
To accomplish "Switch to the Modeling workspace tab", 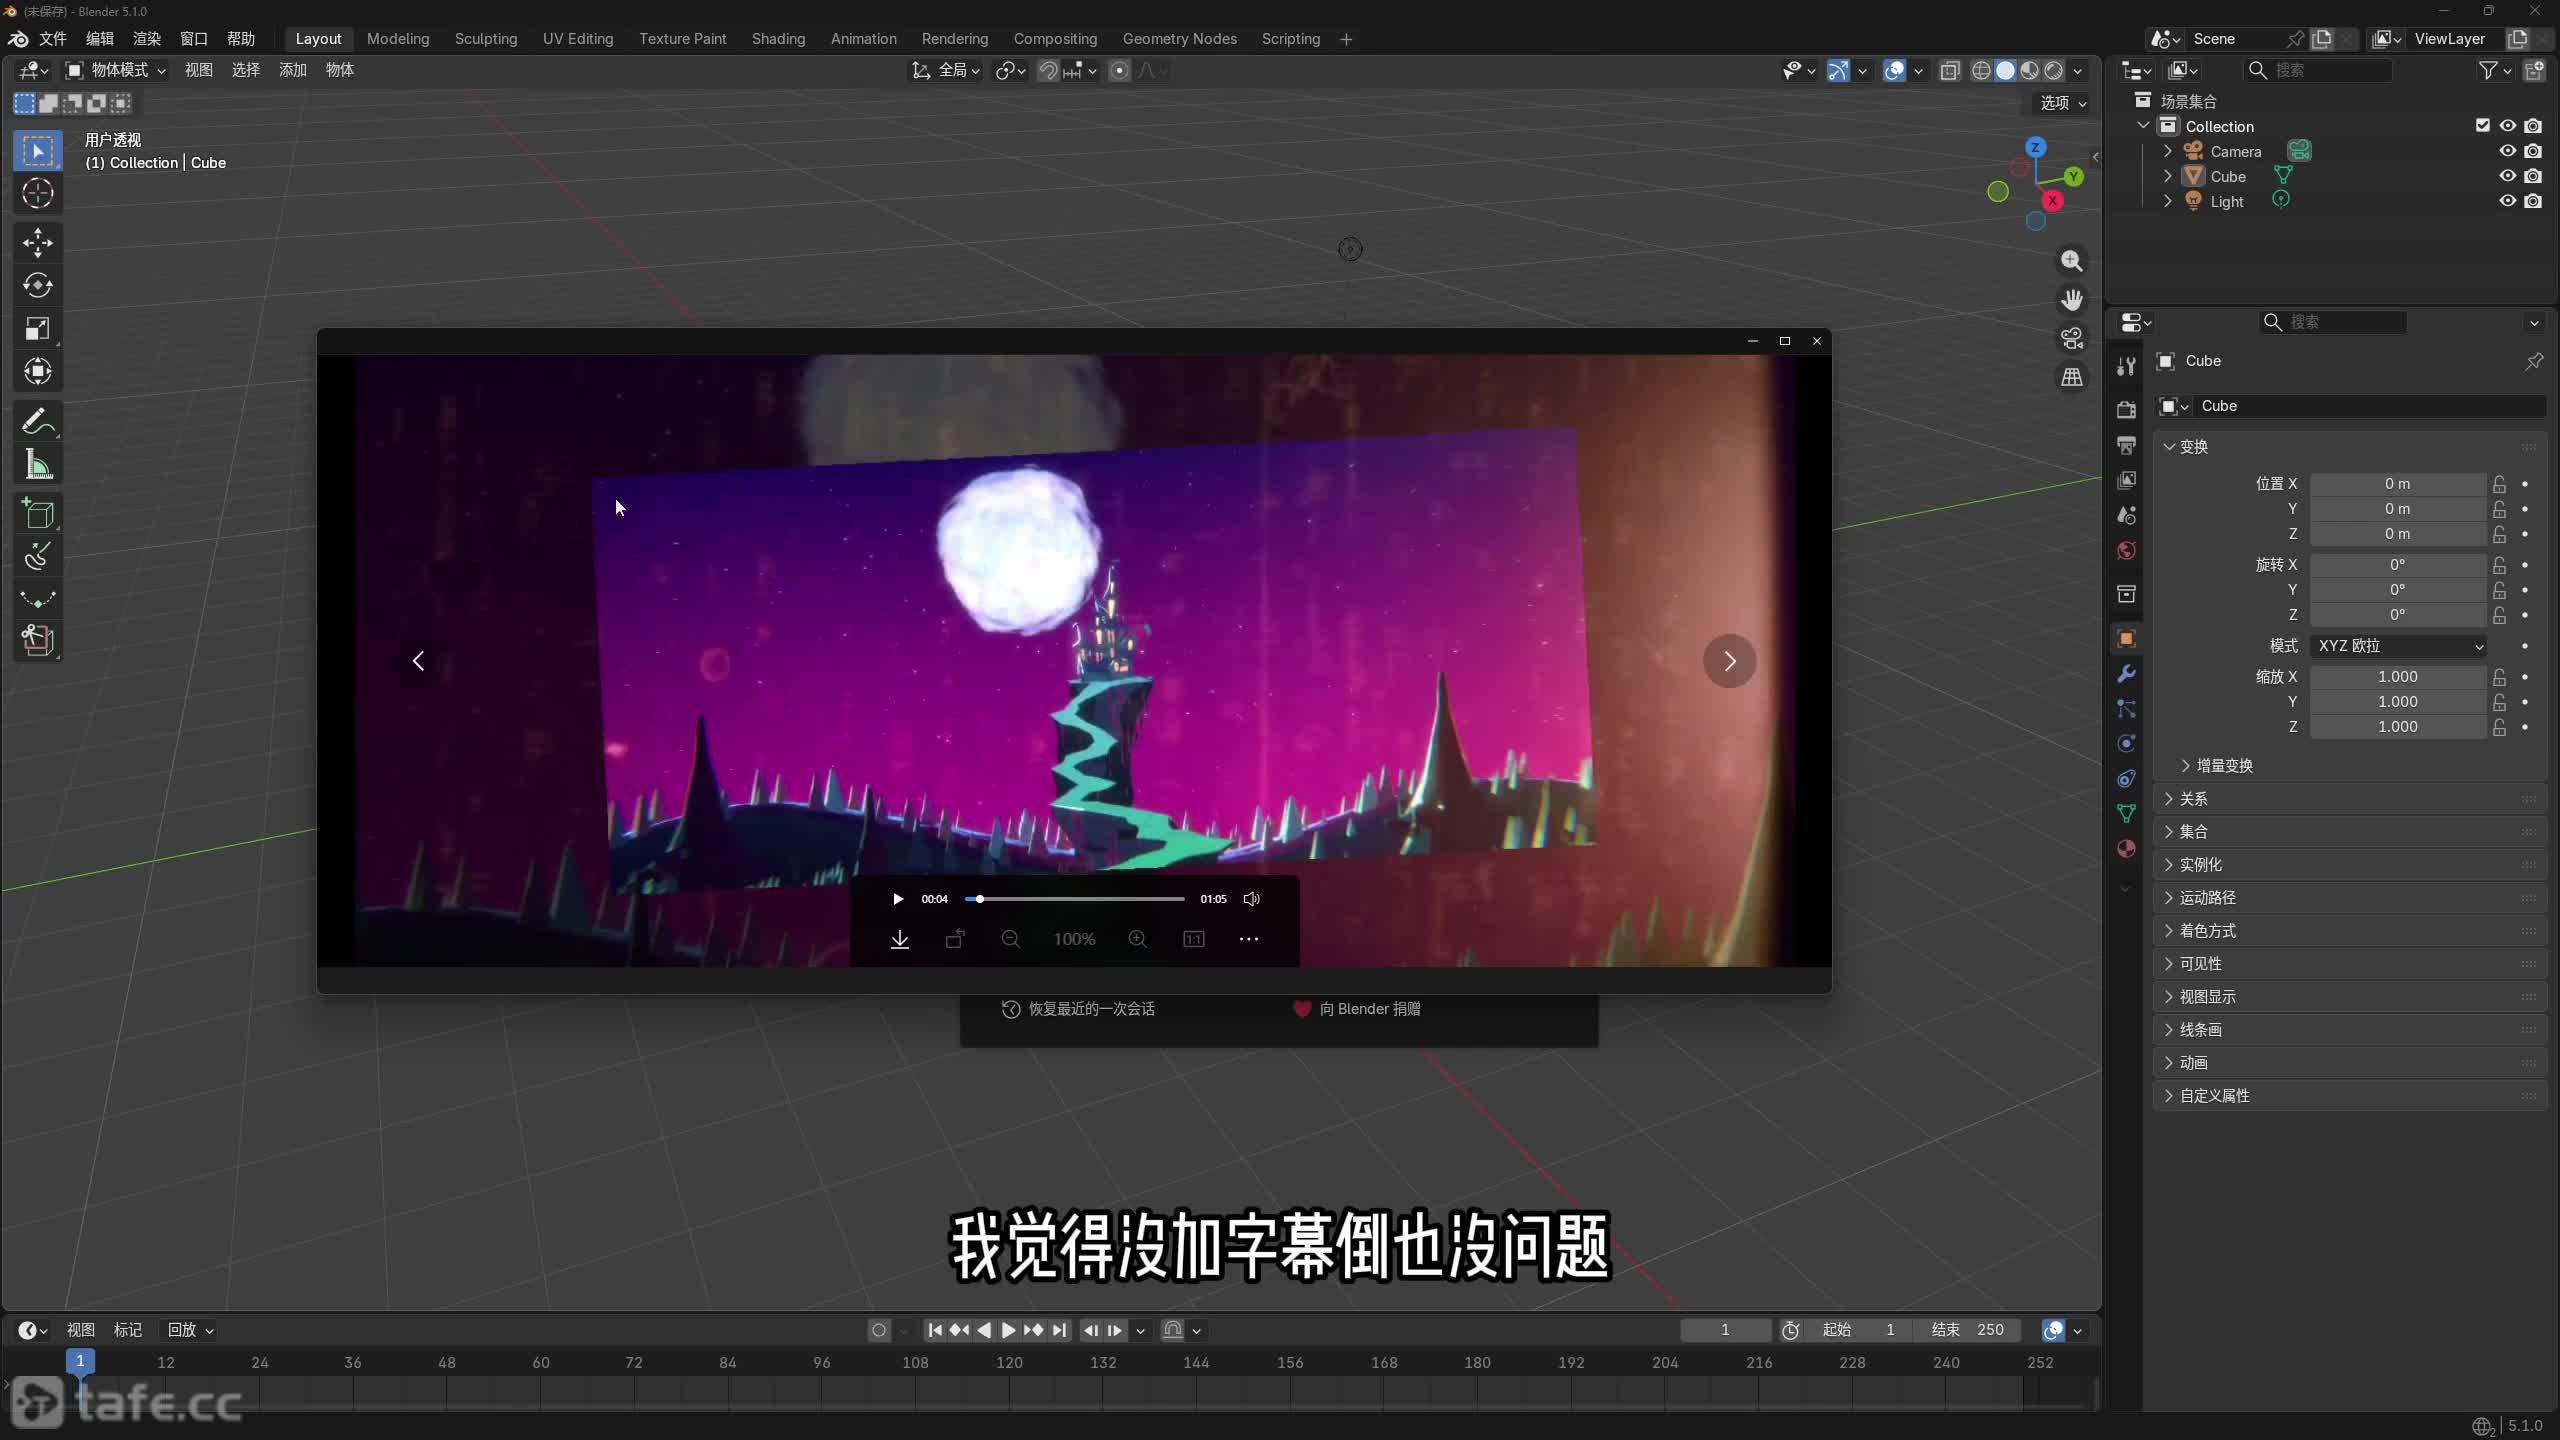I will tap(398, 39).
